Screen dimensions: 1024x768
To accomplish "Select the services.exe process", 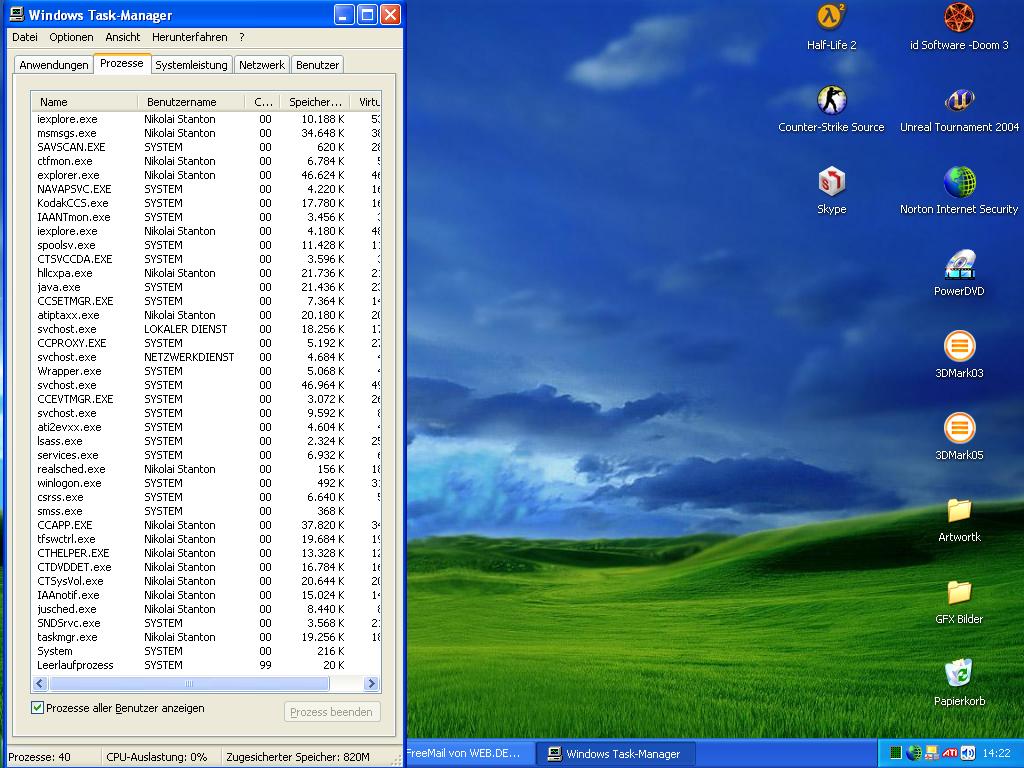I will click(x=206, y=455).
